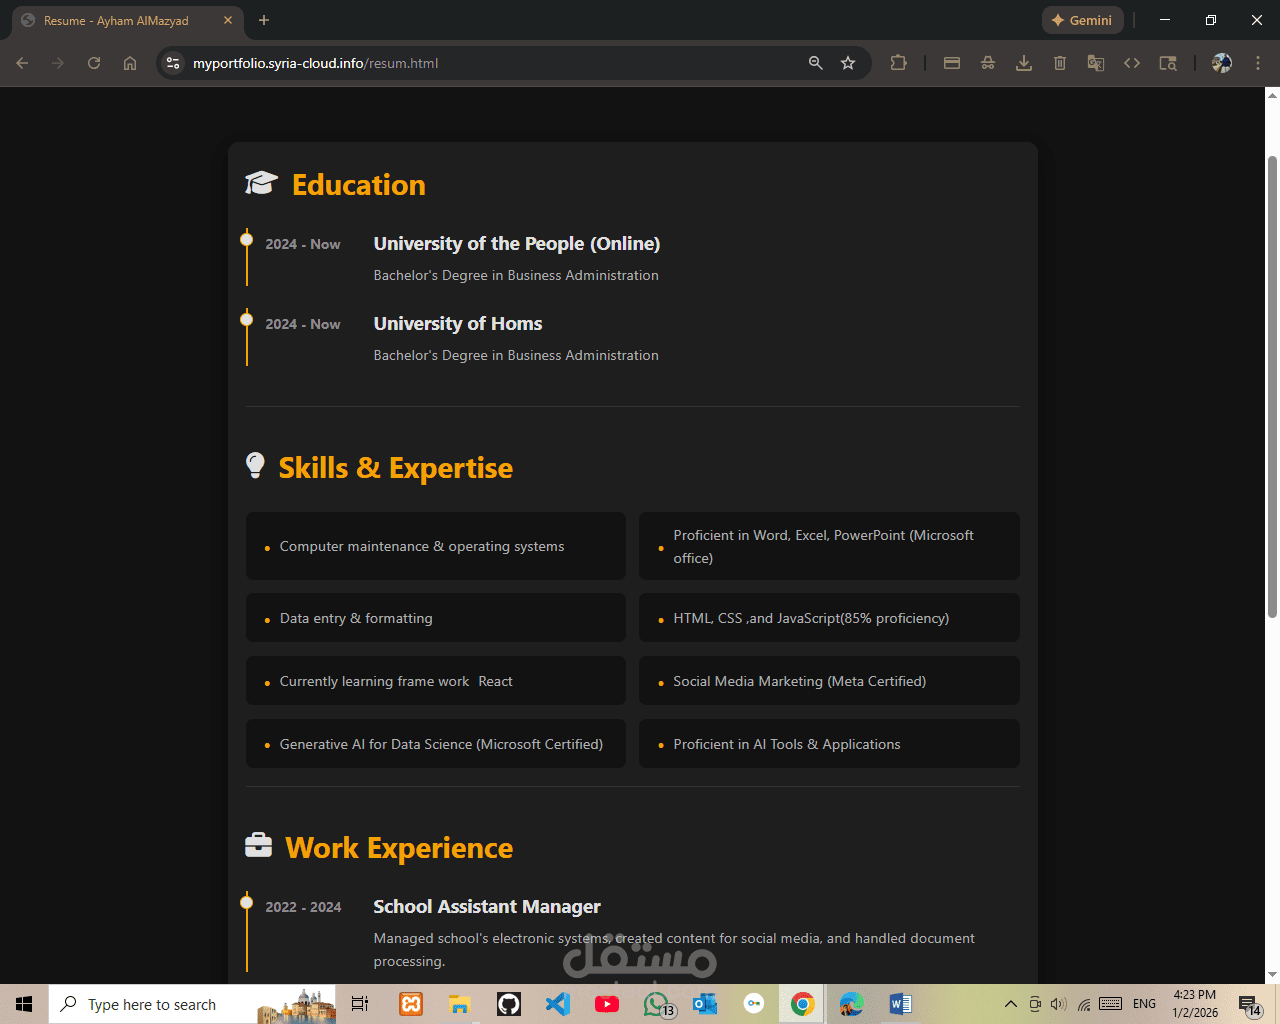
Task: Close the Resume - Ayham AlMazyad tab
Action: click(x=228, y=20)
